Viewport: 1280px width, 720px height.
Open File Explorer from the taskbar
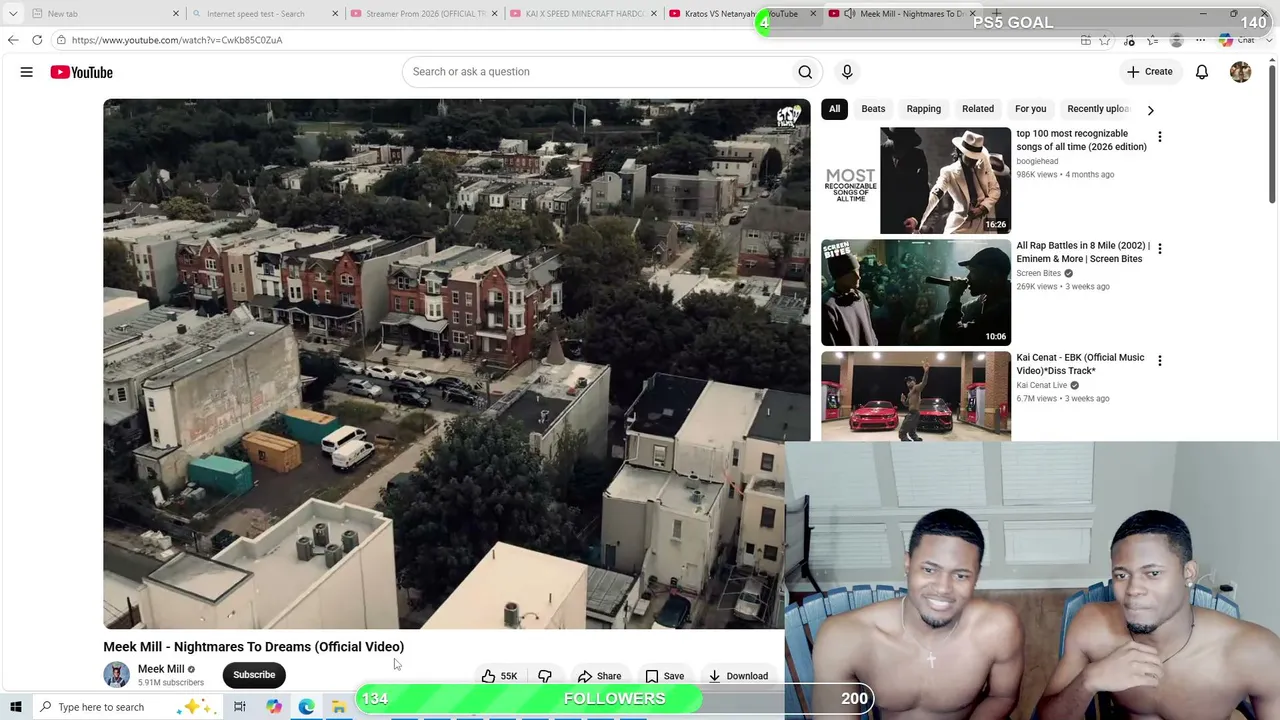[x=339, y=707]
